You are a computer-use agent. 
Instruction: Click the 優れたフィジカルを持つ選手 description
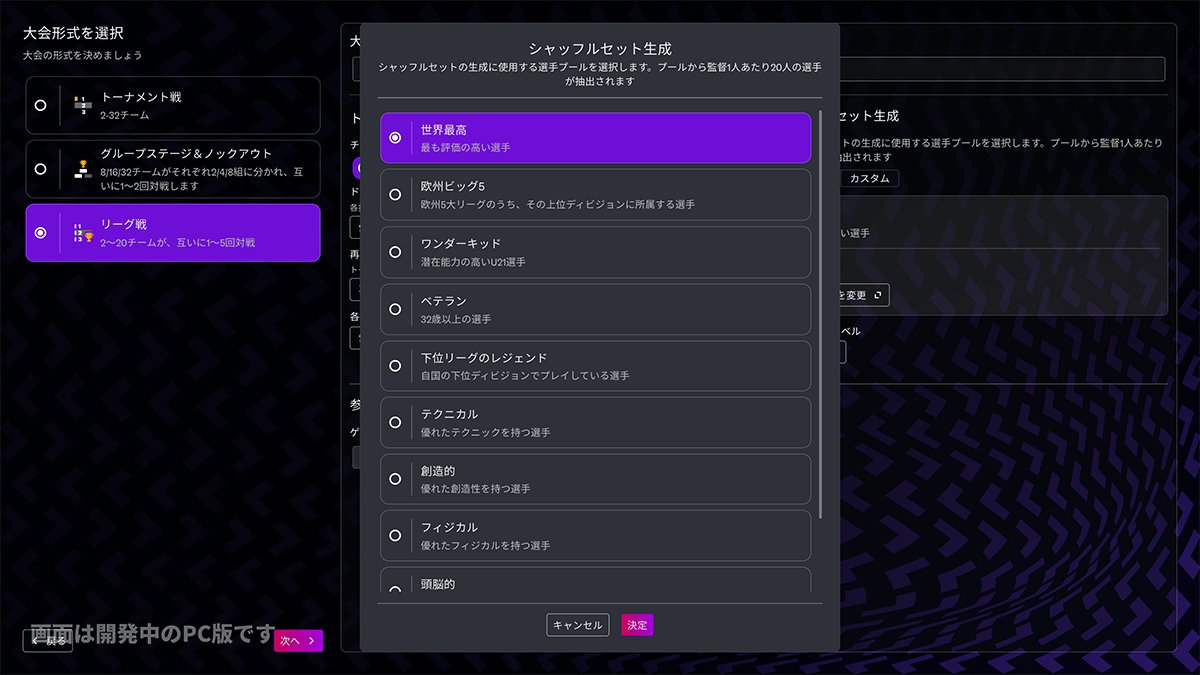point(485,546)
